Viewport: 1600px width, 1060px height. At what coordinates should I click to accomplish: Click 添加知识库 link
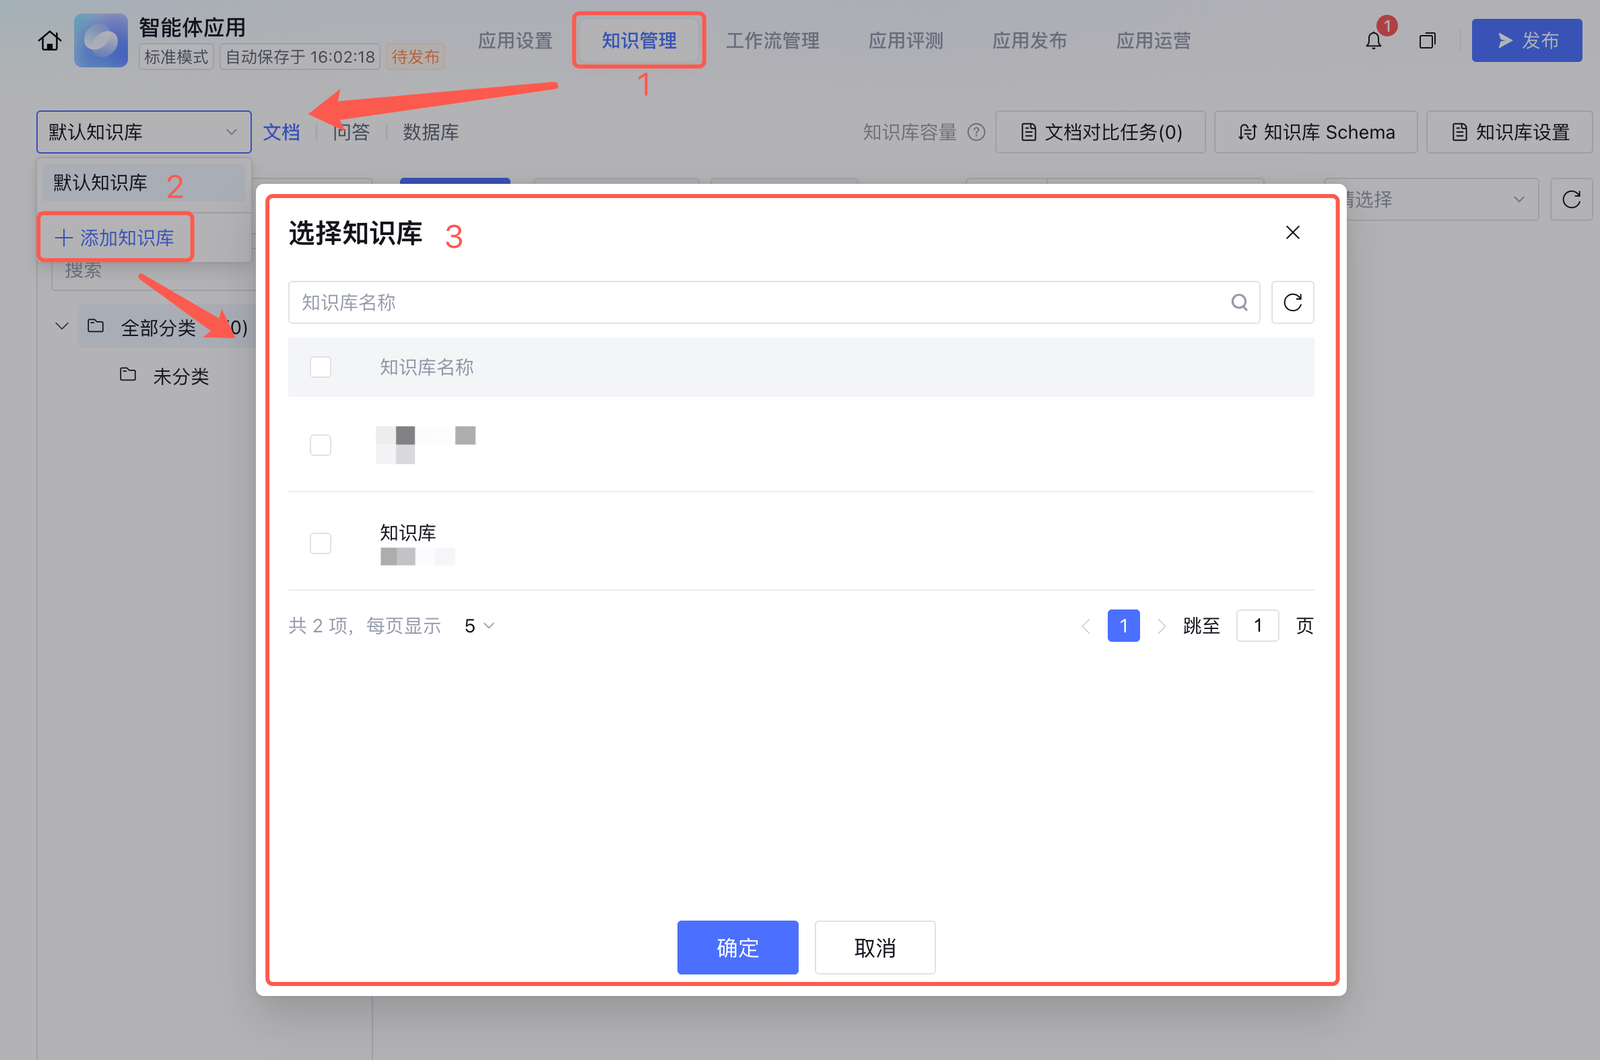(115, 238)
